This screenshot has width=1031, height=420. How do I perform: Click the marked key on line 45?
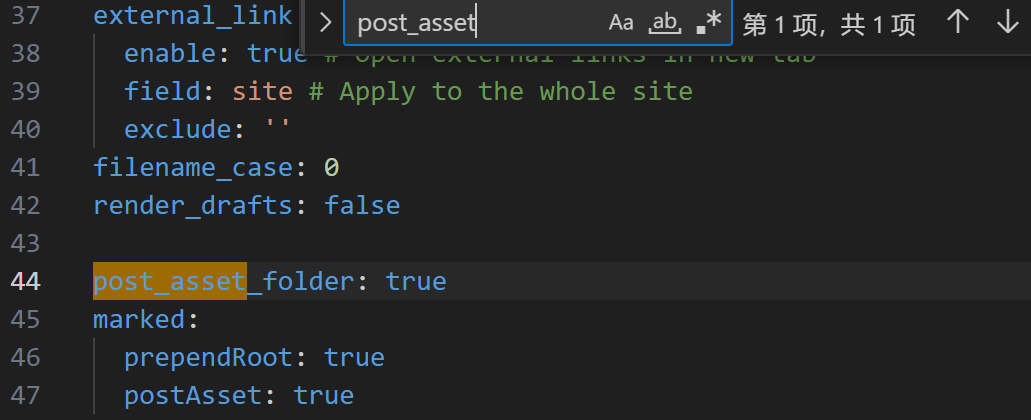(139, 320)
